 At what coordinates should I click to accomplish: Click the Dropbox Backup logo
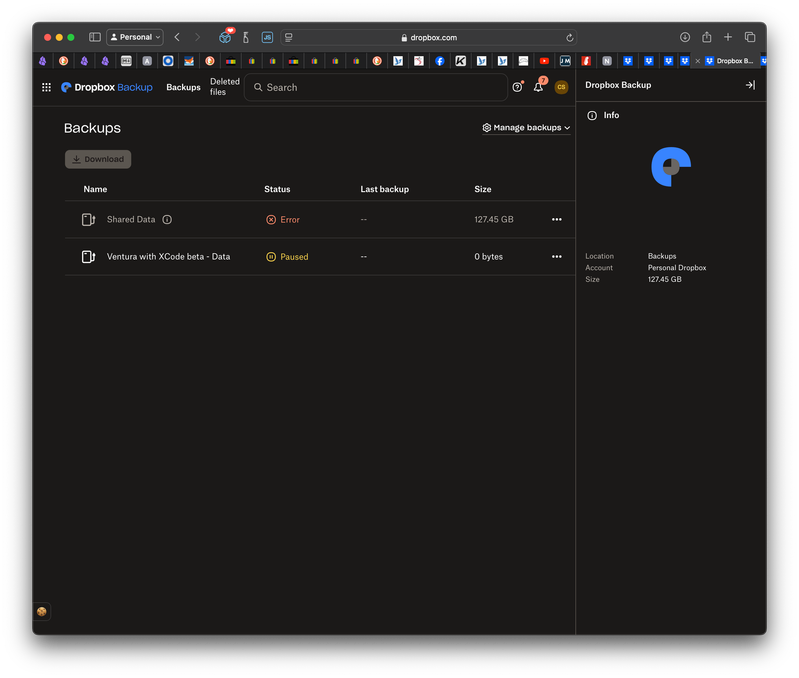pyautogui.click(x=107, y=88)
